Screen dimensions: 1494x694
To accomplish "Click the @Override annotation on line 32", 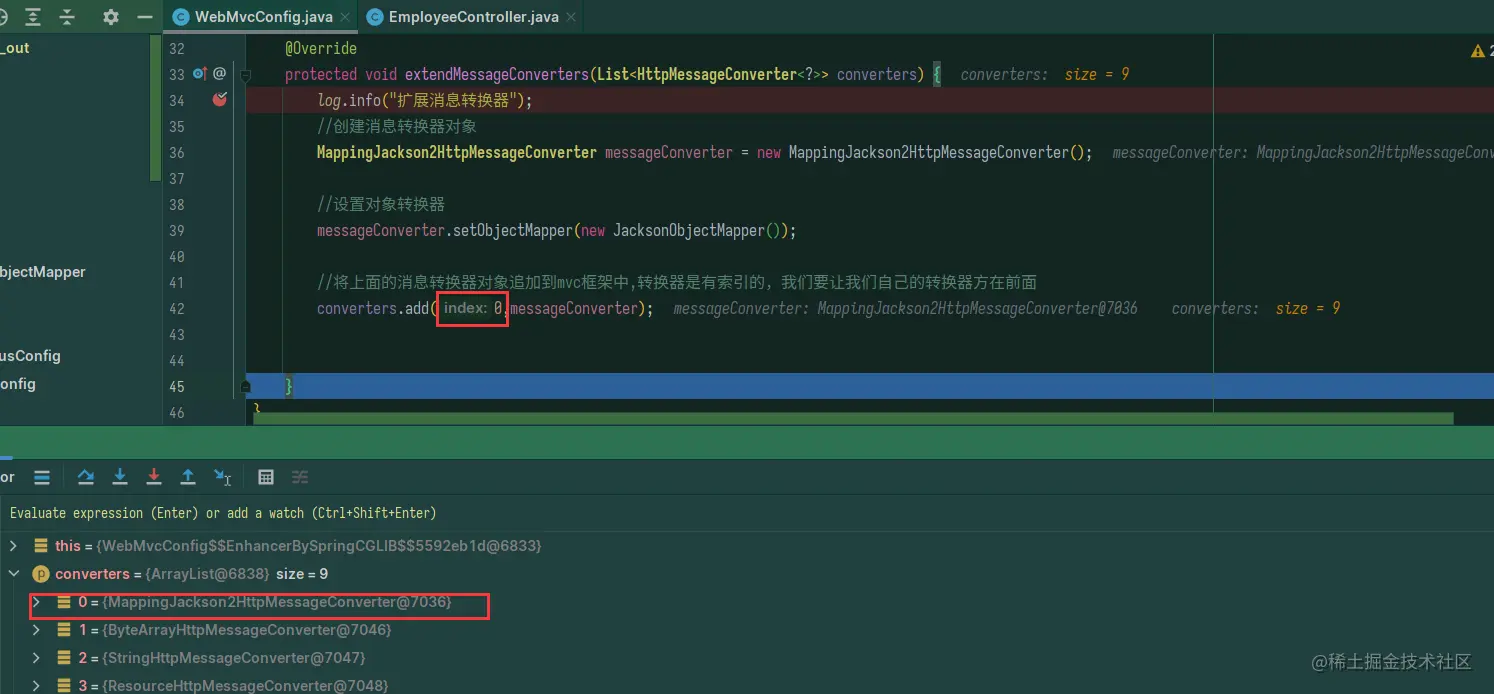I will (x=321, y=48).
